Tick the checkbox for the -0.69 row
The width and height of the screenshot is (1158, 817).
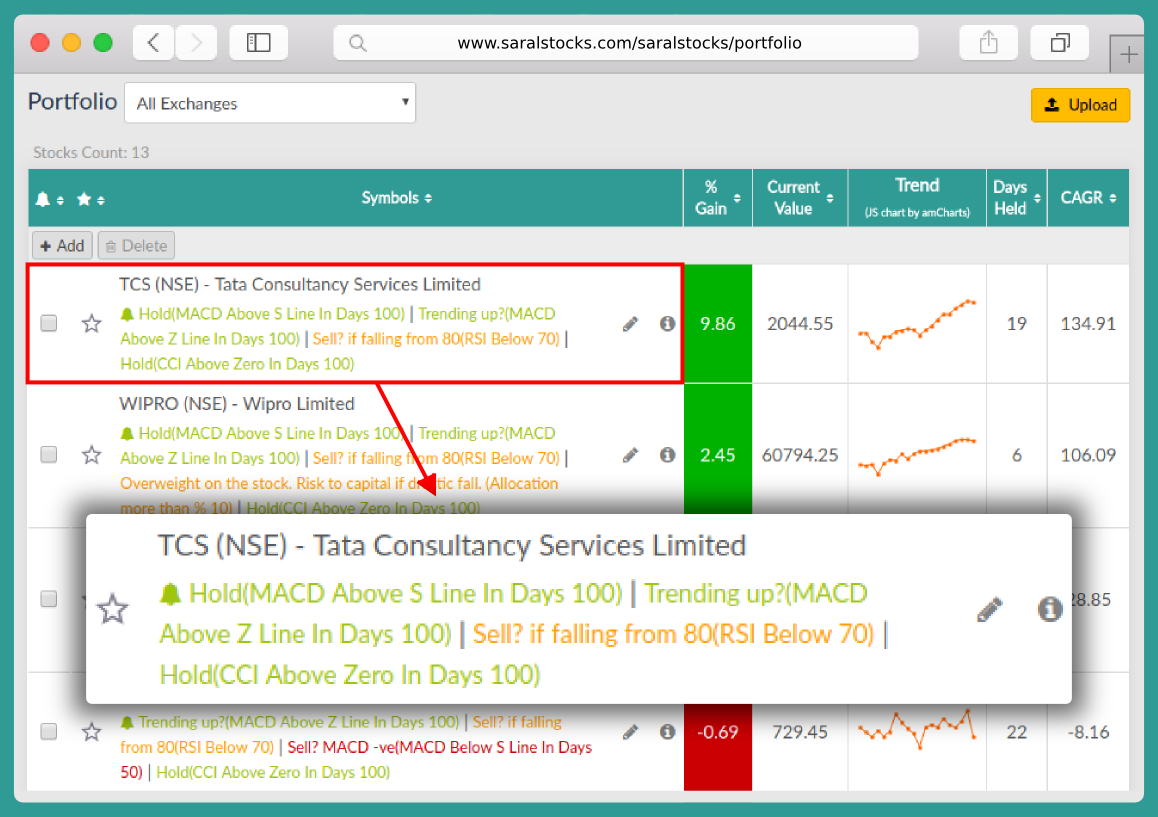click(49, 731)
